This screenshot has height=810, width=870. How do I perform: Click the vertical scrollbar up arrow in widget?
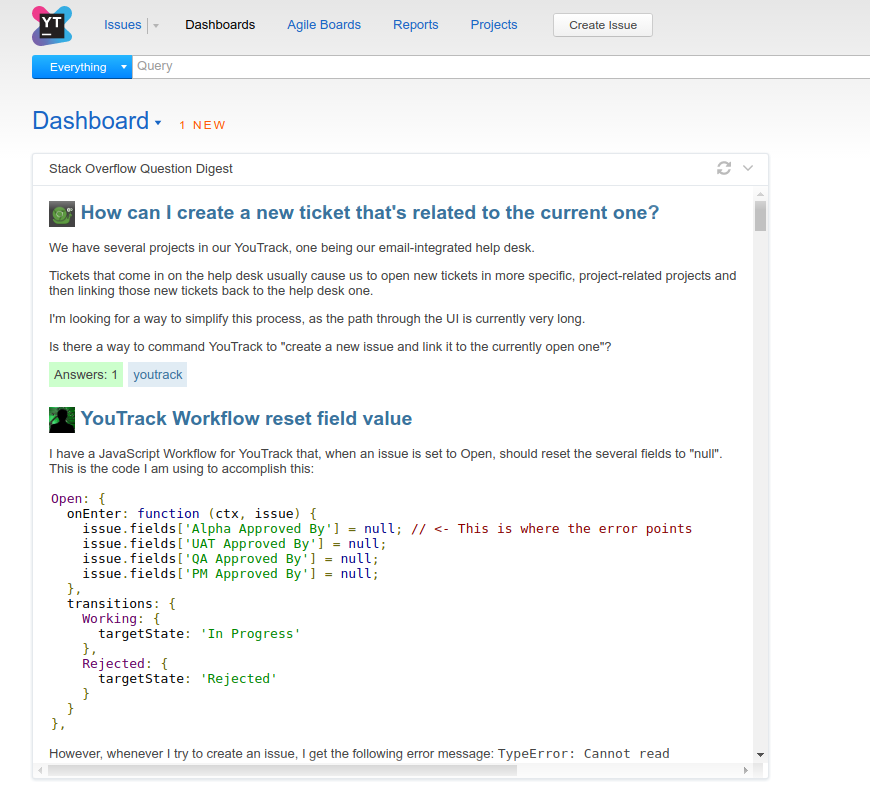pyautogui.click(x=760, y=194)
